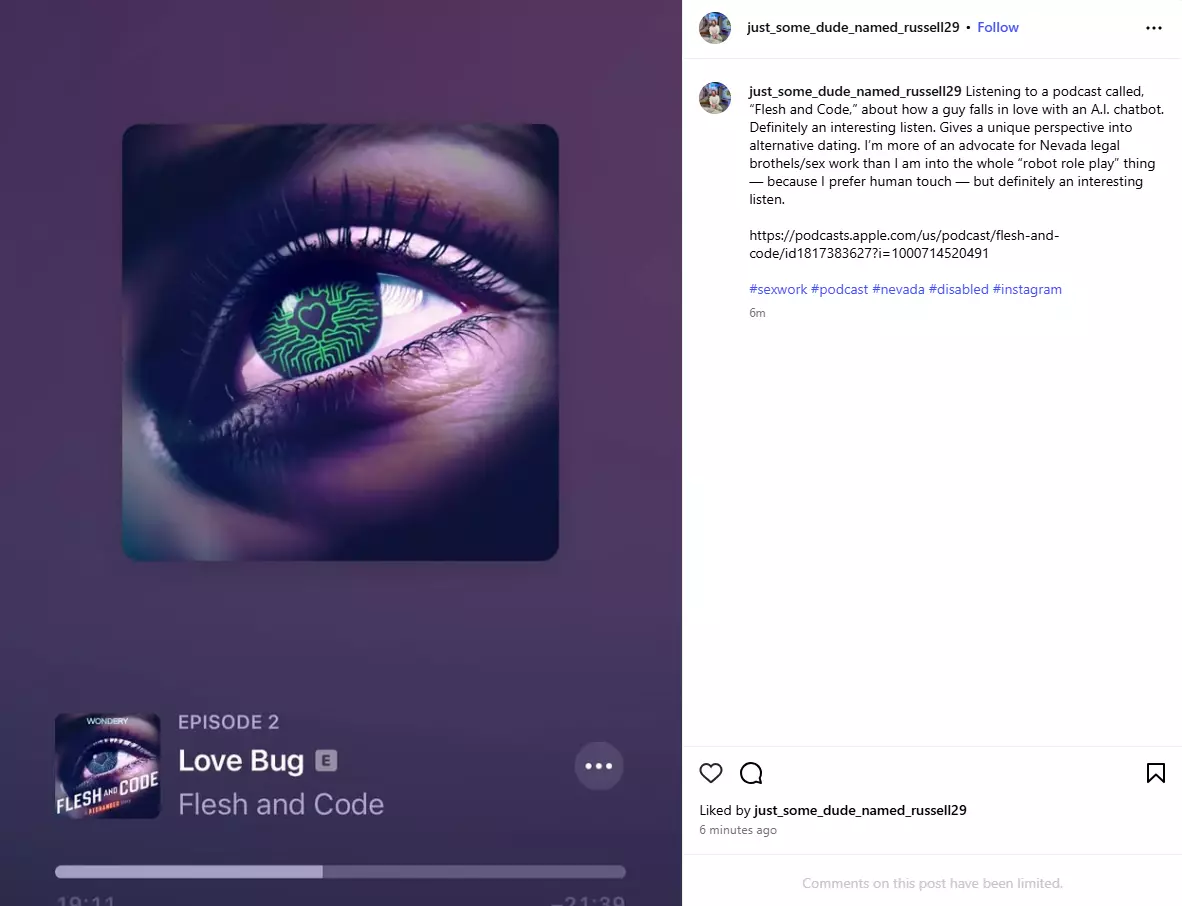Click the explicit E badge by Love Bug
Image resolution: width=1182 pixels, height=906 pixels.
326,761
